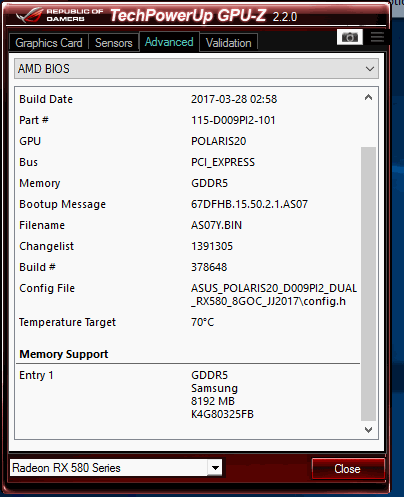Click the Samsung vendor text
Screen dimensions: 404x497
pyautogui.click(x=214, y=388)
